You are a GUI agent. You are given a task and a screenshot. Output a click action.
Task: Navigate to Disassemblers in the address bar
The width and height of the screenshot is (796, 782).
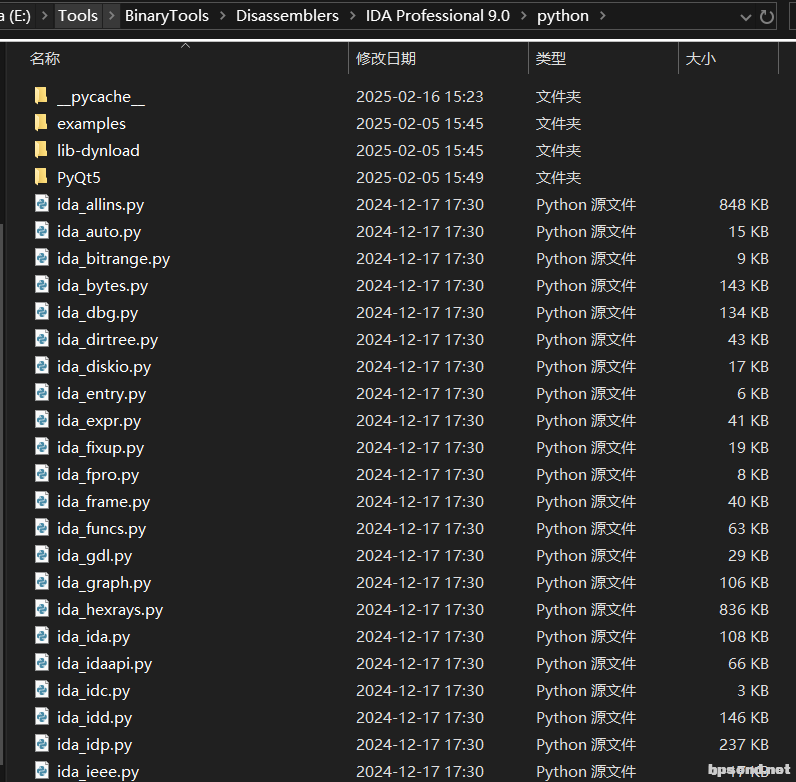coord(287,16)
